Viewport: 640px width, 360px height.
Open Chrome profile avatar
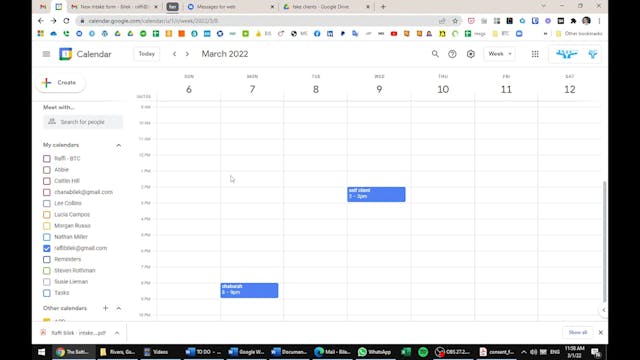[586, 21]
